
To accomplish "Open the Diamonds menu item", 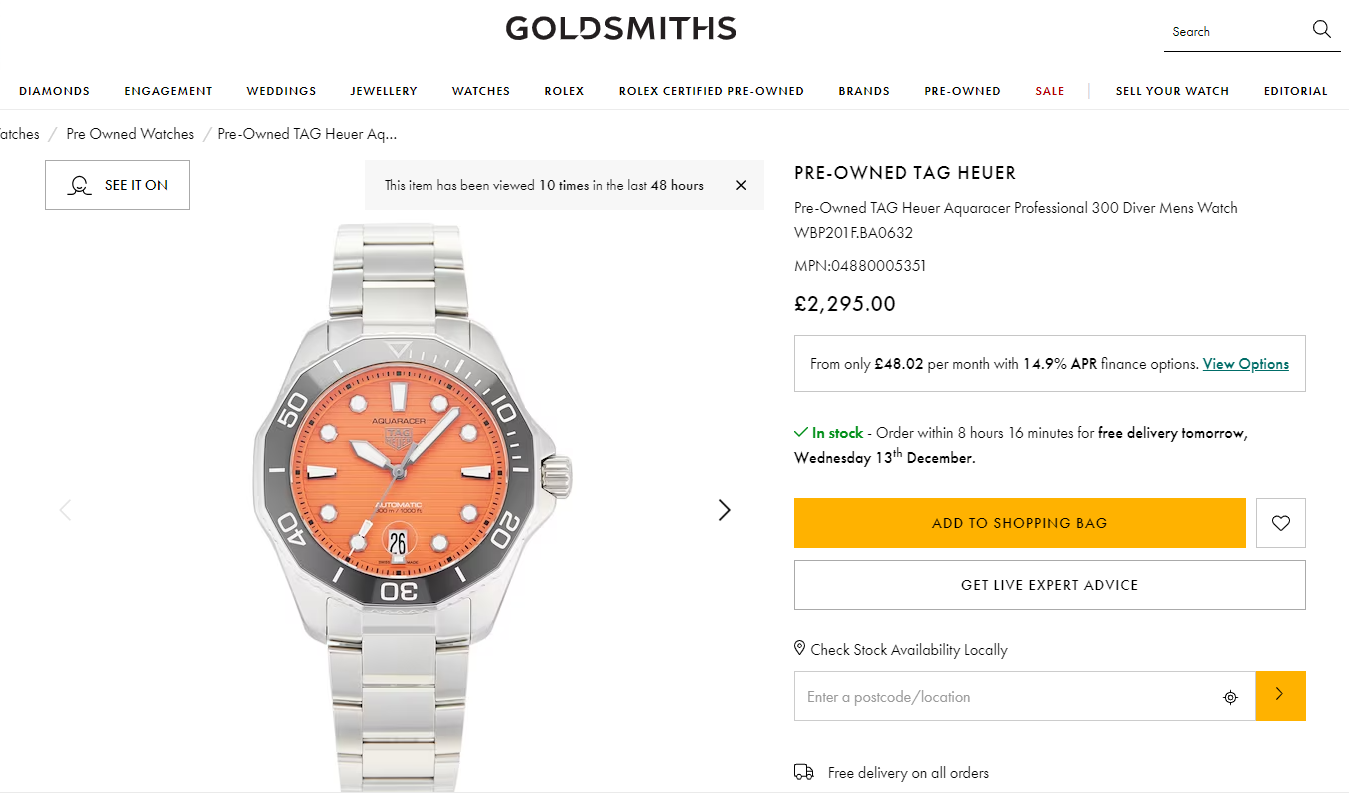I will click(x=54, y=91).
